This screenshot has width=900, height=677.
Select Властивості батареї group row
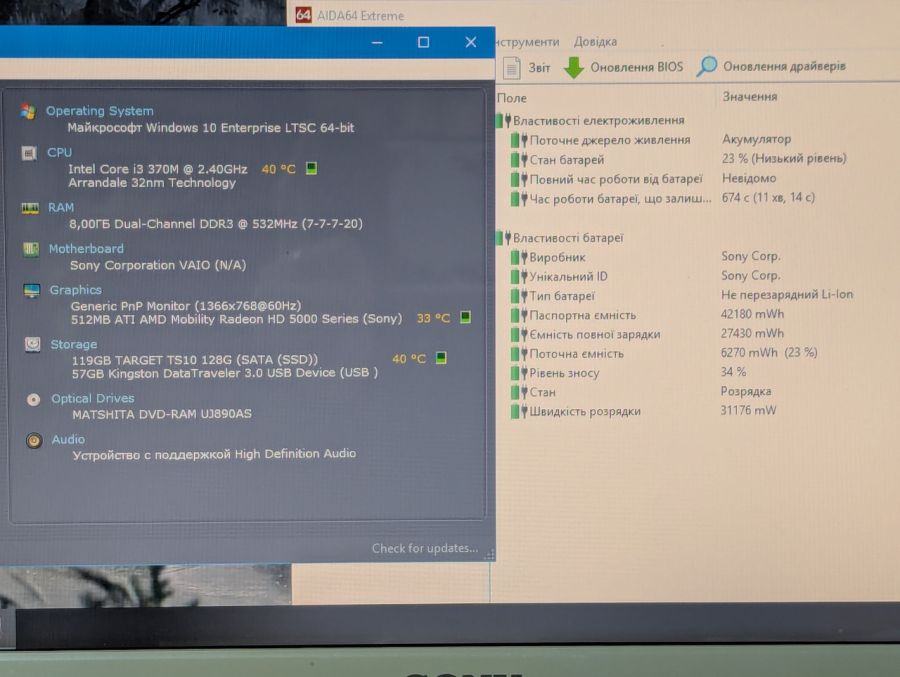pyautogui.click(x=560, y=238)
